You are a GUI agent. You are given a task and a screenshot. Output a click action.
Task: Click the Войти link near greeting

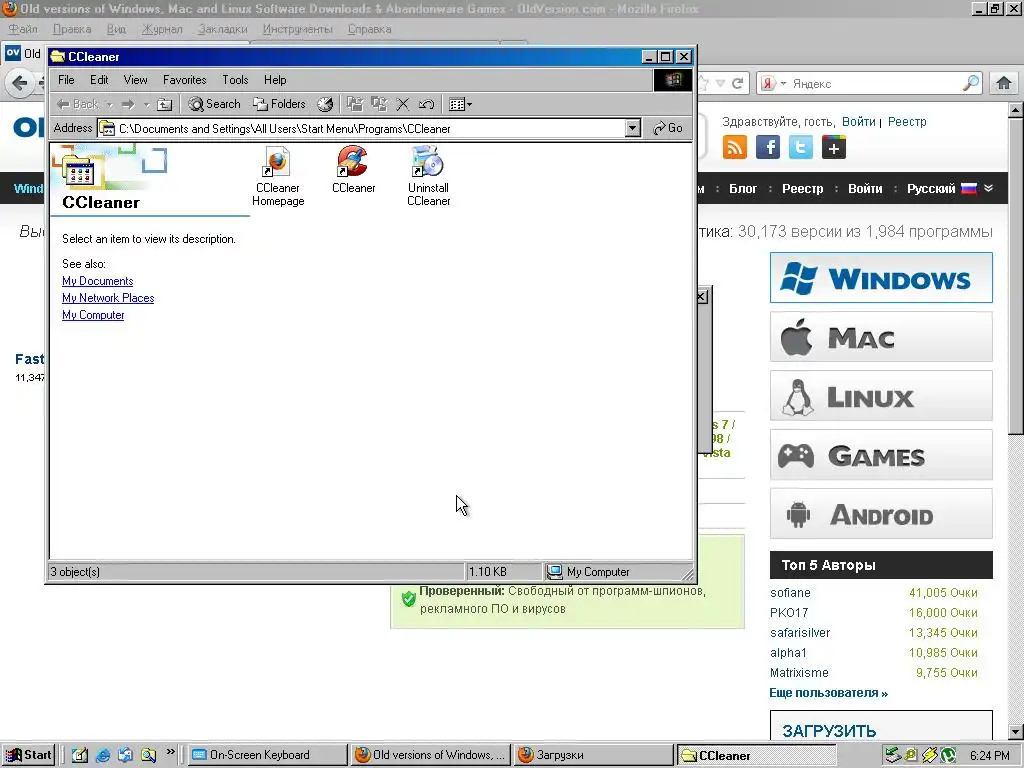click(858, 121)
